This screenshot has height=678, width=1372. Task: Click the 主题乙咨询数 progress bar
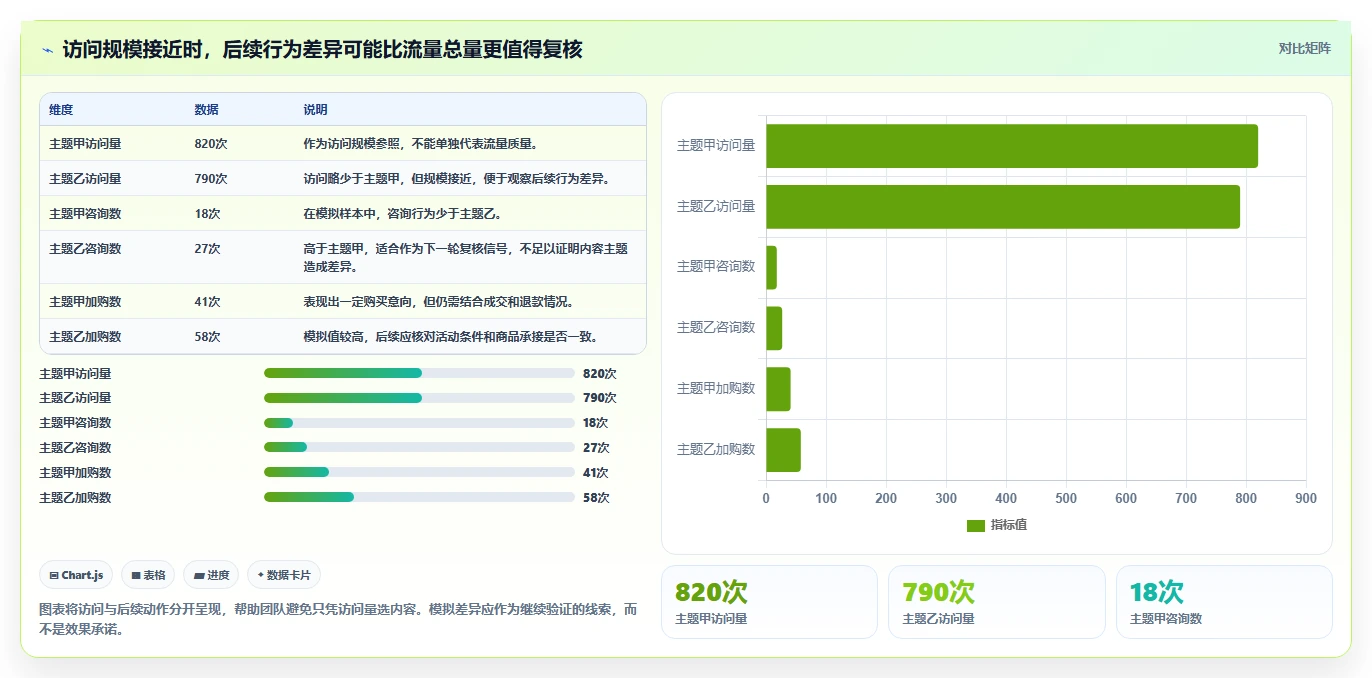pyautogui.click(x=419, y=448)
